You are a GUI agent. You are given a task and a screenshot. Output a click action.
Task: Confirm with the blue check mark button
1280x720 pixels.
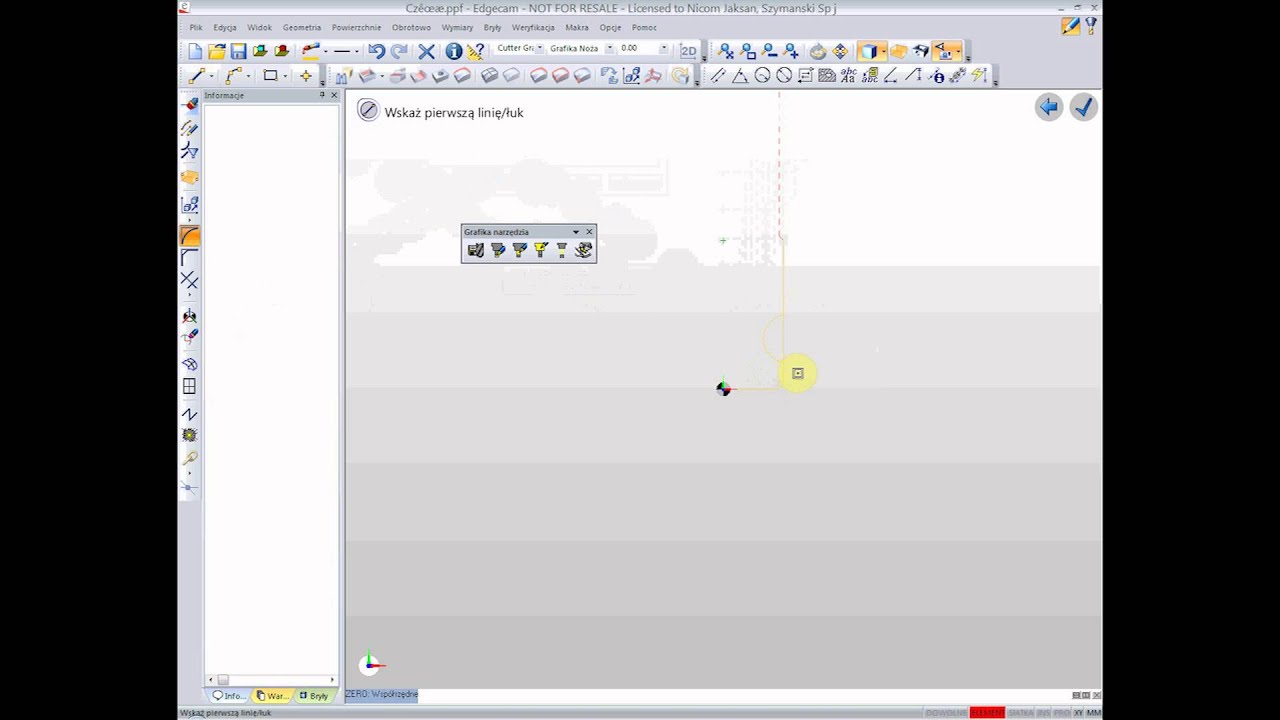[1084, 107]
